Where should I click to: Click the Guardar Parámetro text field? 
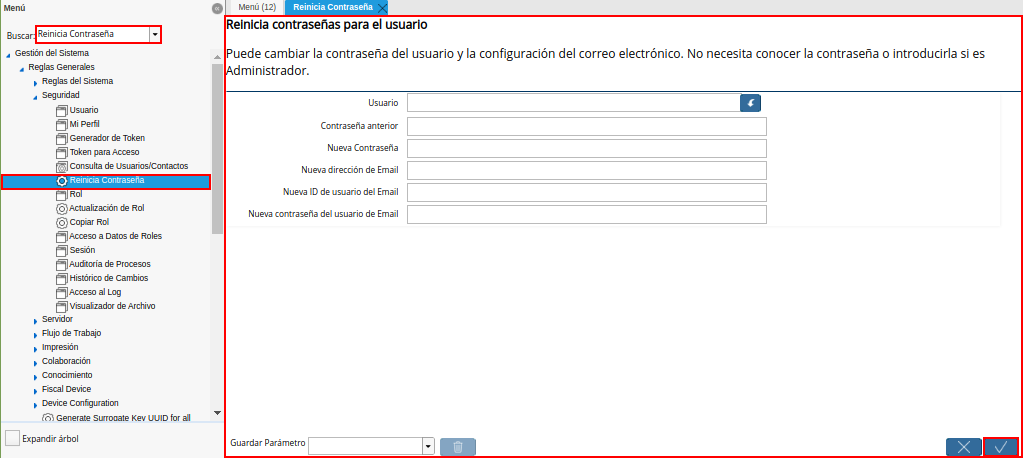365,446
